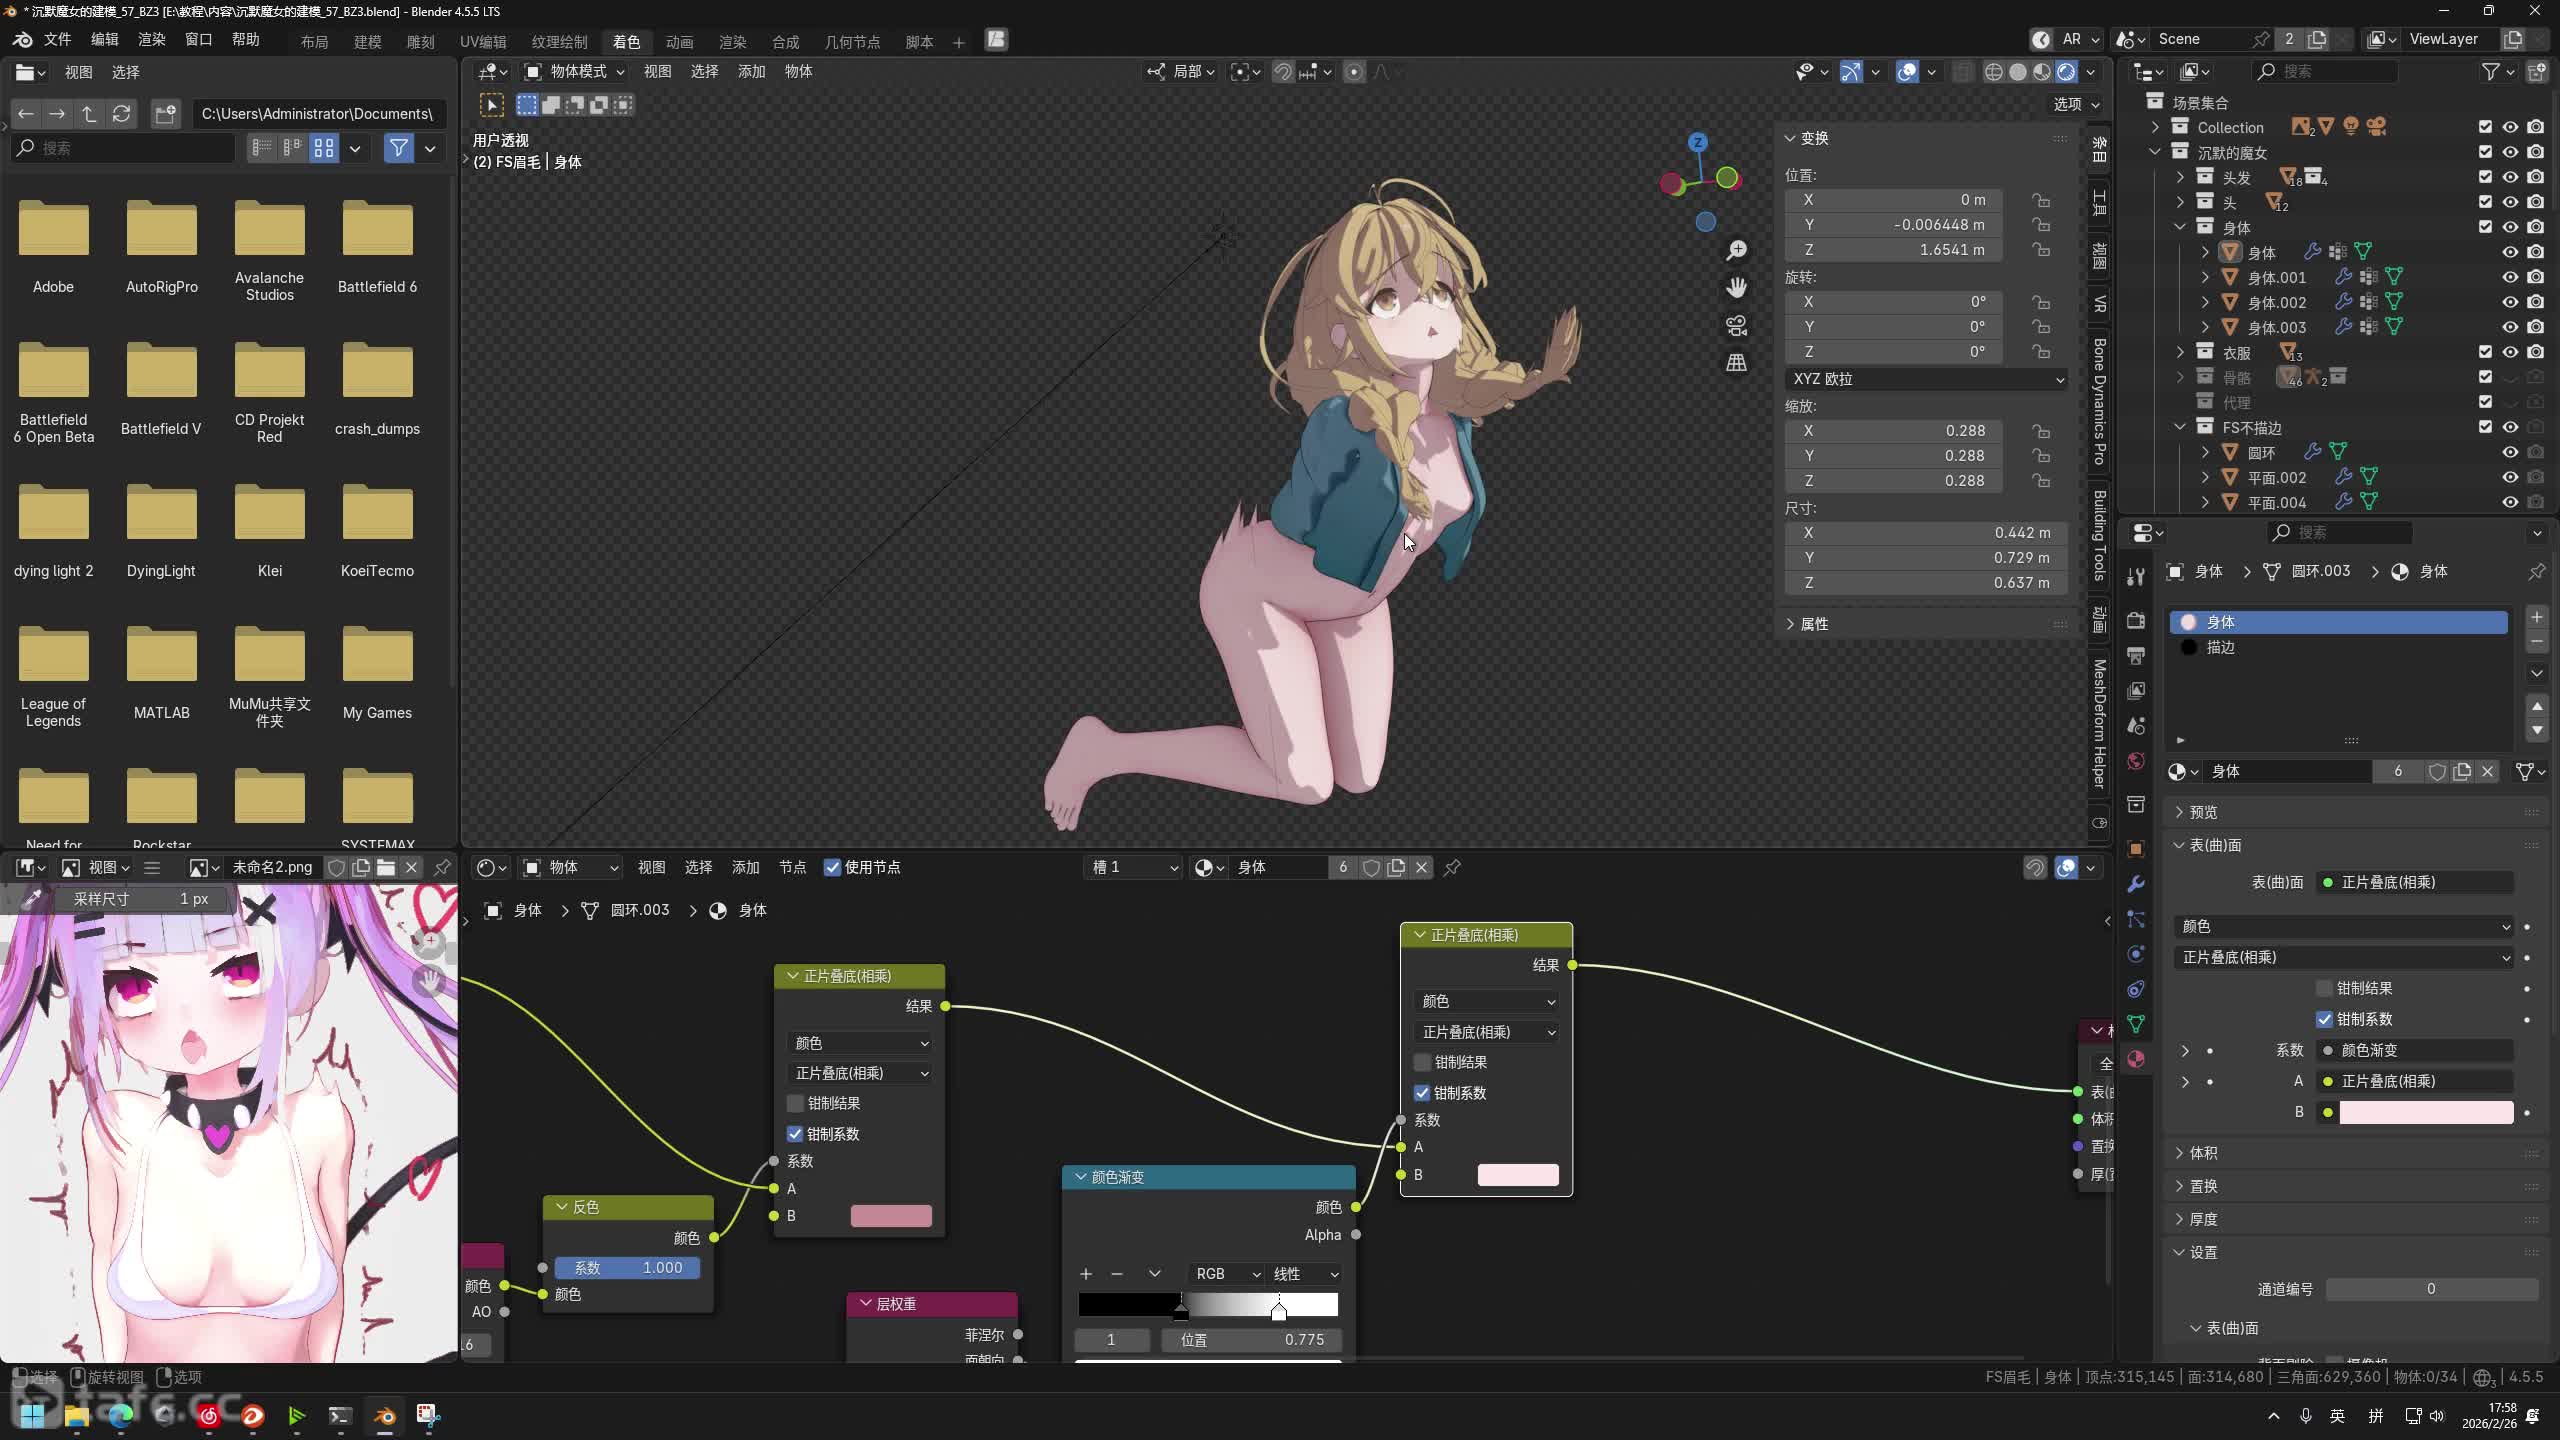Click the pan hand viewport gizmo
The width and height of the screenshot is (2560, 1440).
[x=1737, y=288]
